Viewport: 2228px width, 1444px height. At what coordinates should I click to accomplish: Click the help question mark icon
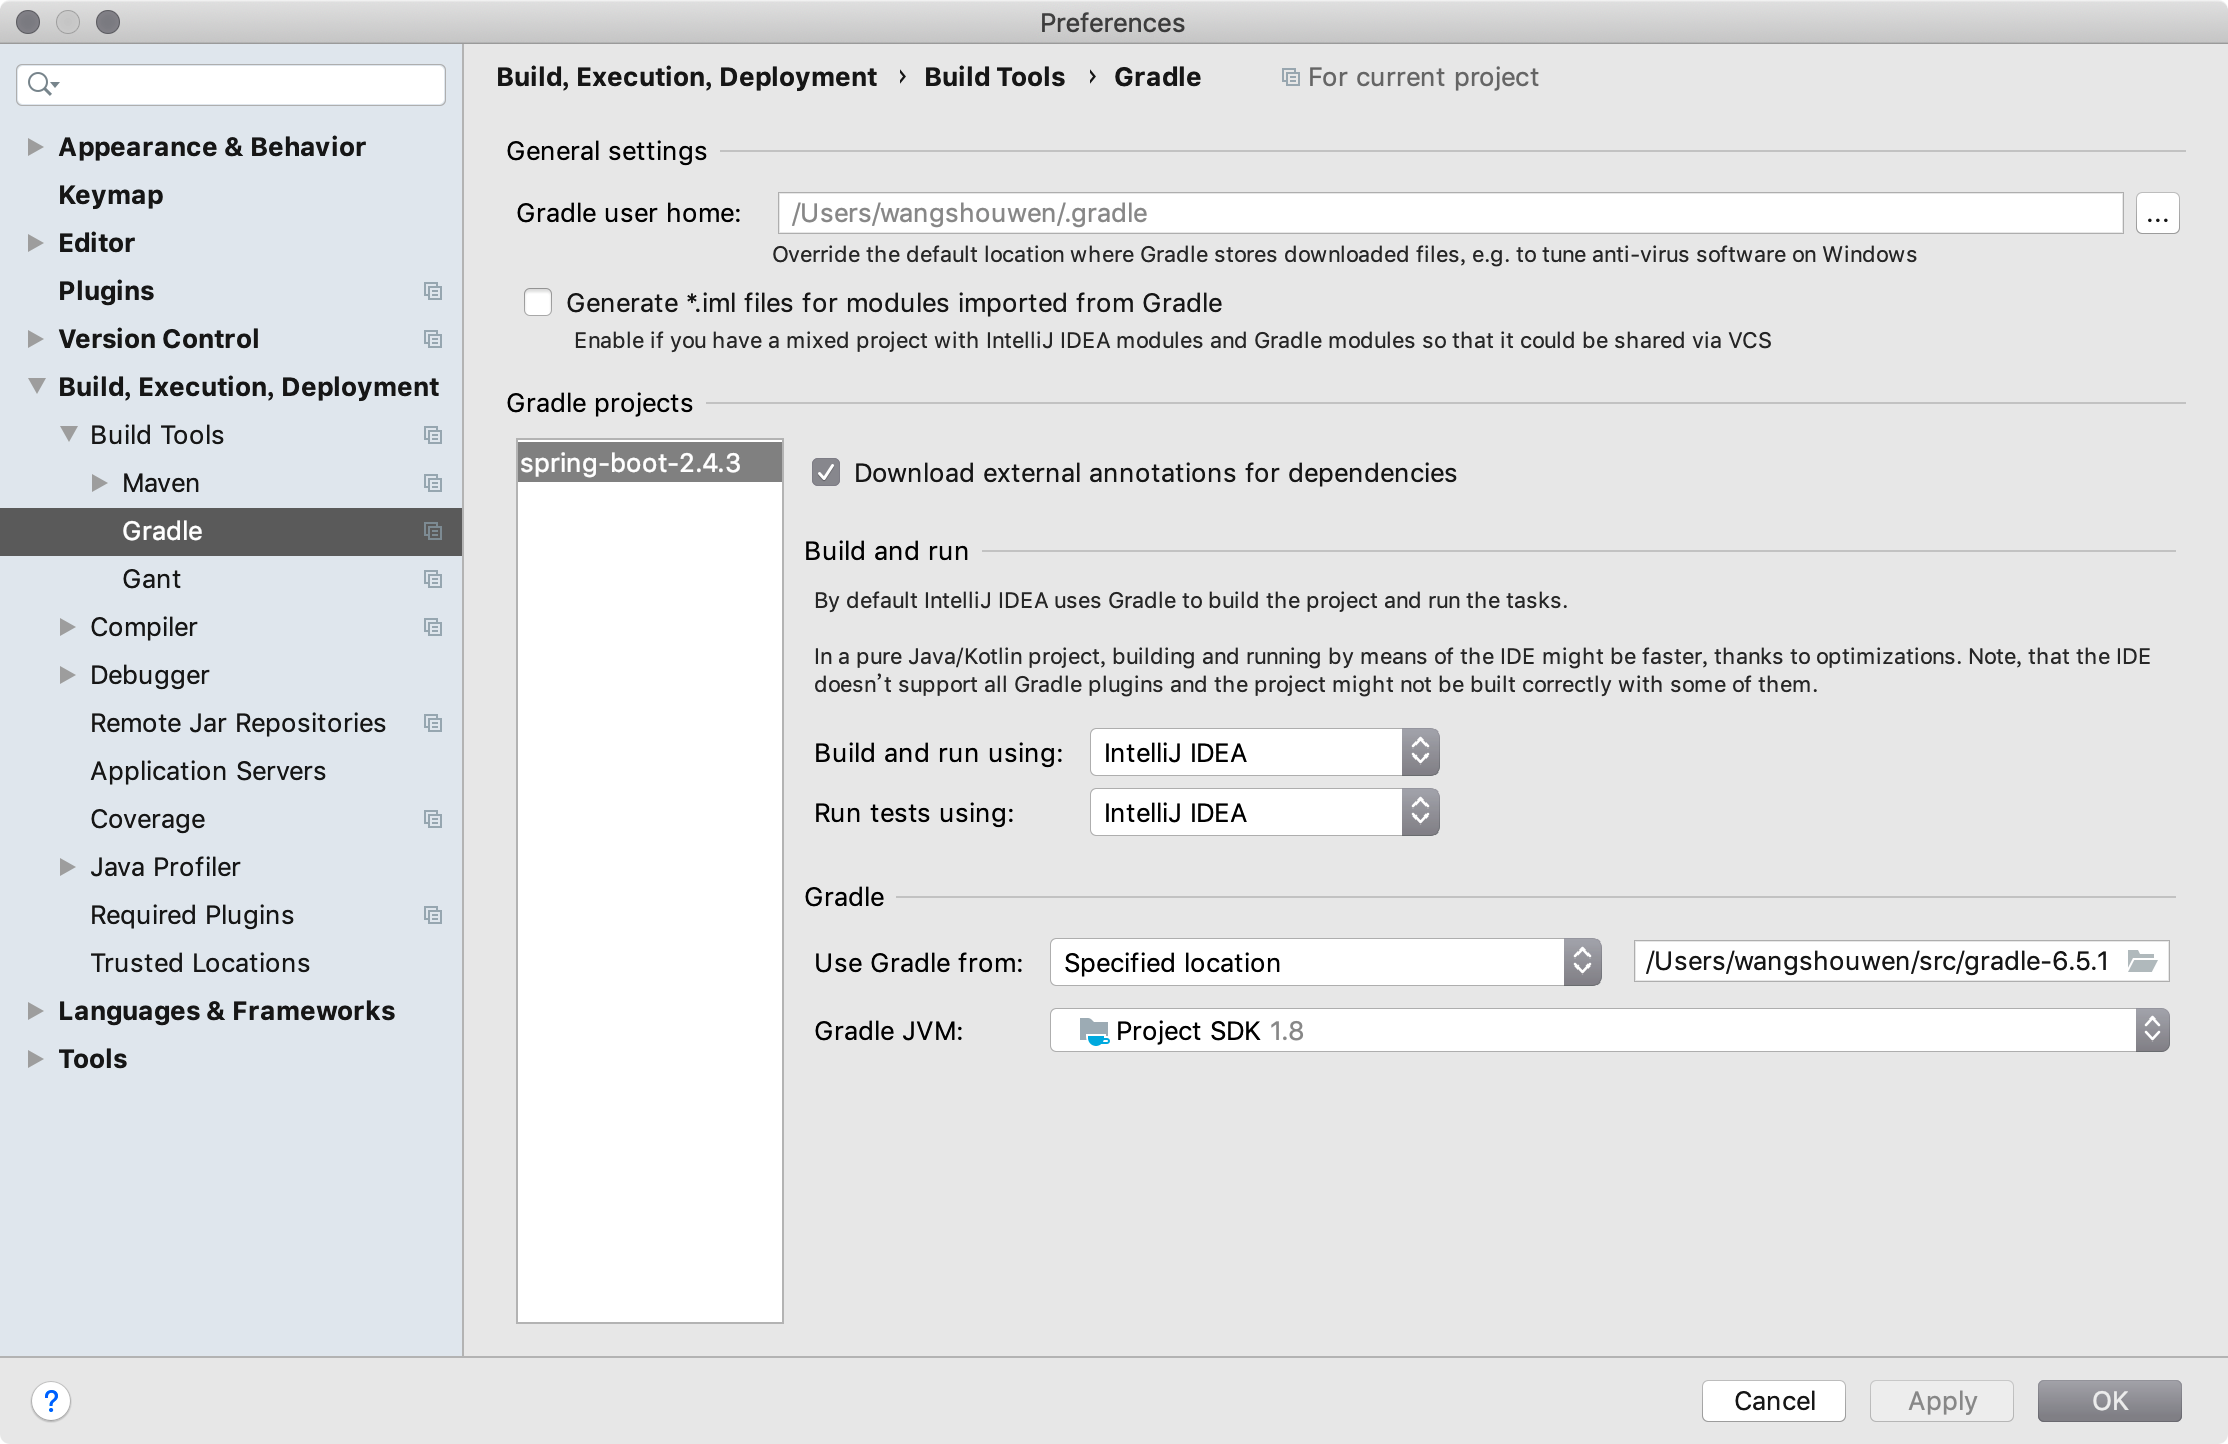coord(51,1400)
